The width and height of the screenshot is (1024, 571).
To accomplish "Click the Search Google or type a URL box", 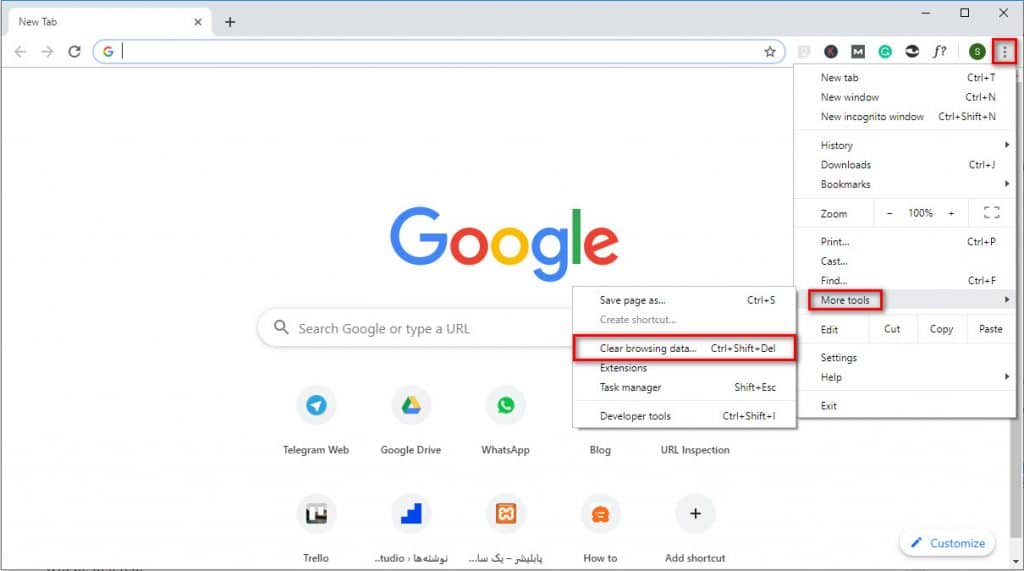I will coord(416,328).
